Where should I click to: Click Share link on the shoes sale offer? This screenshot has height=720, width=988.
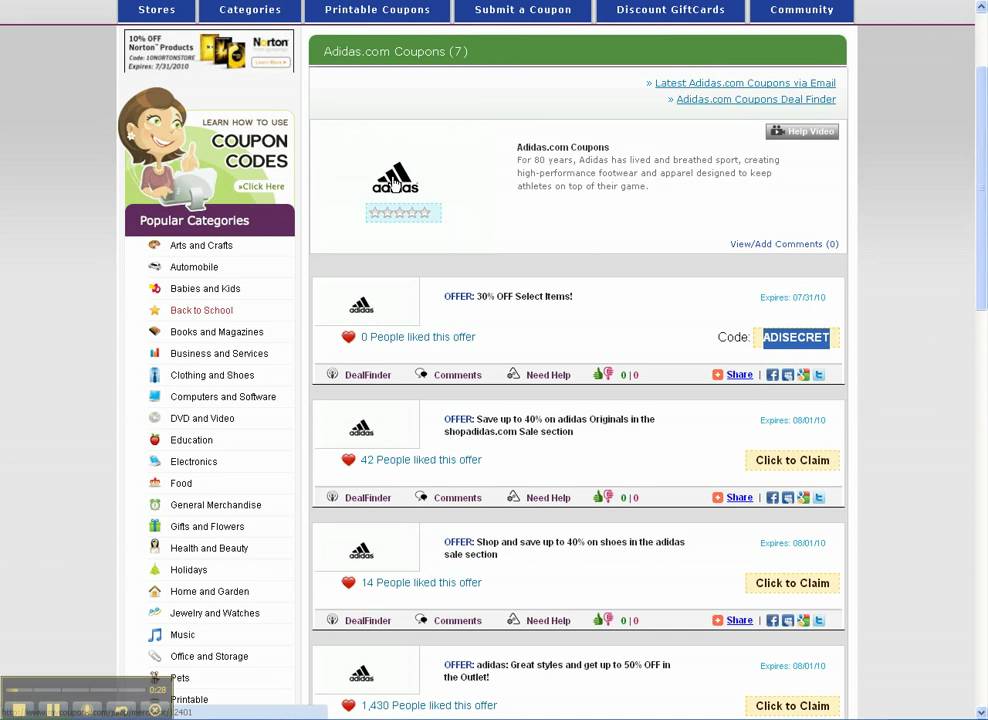[x=740, y=620]
